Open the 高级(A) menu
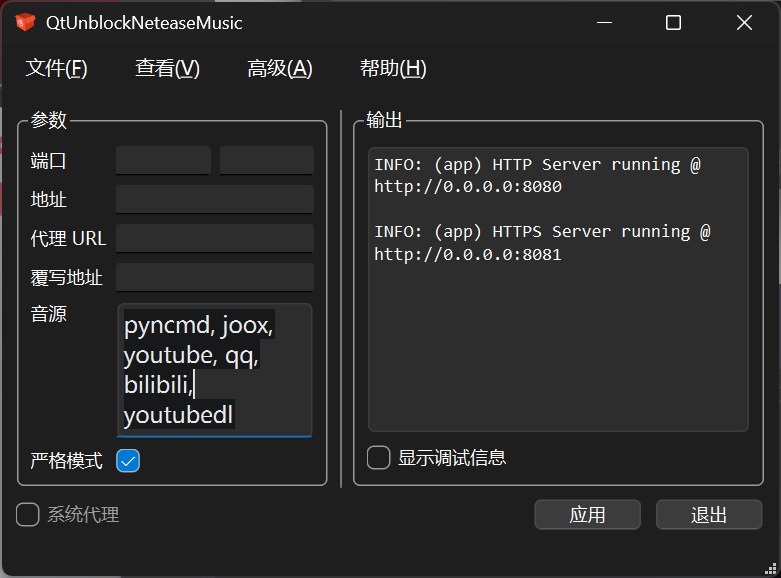Viewport: 781px width, 578px height. pyautogui.click(x=280, y=68)
